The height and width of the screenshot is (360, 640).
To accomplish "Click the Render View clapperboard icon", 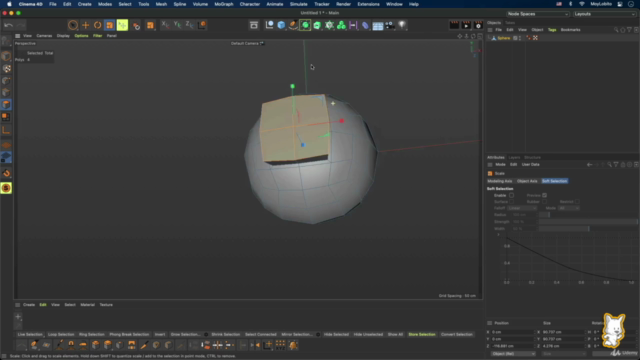I will coord(454,25).
